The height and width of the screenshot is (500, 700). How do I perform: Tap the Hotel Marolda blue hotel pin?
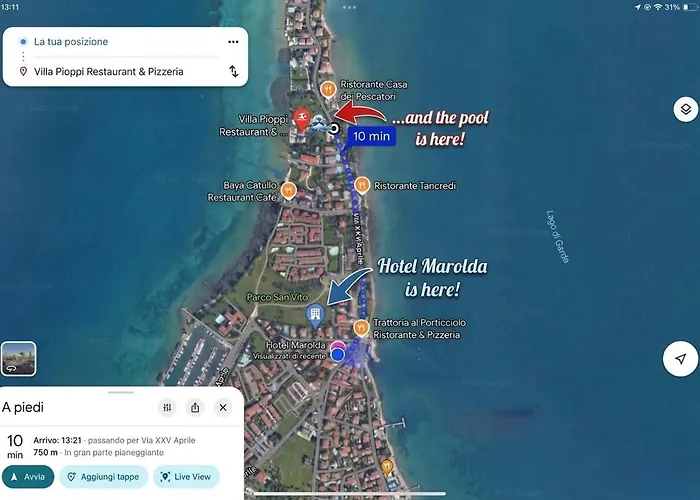tap(315, 314)
